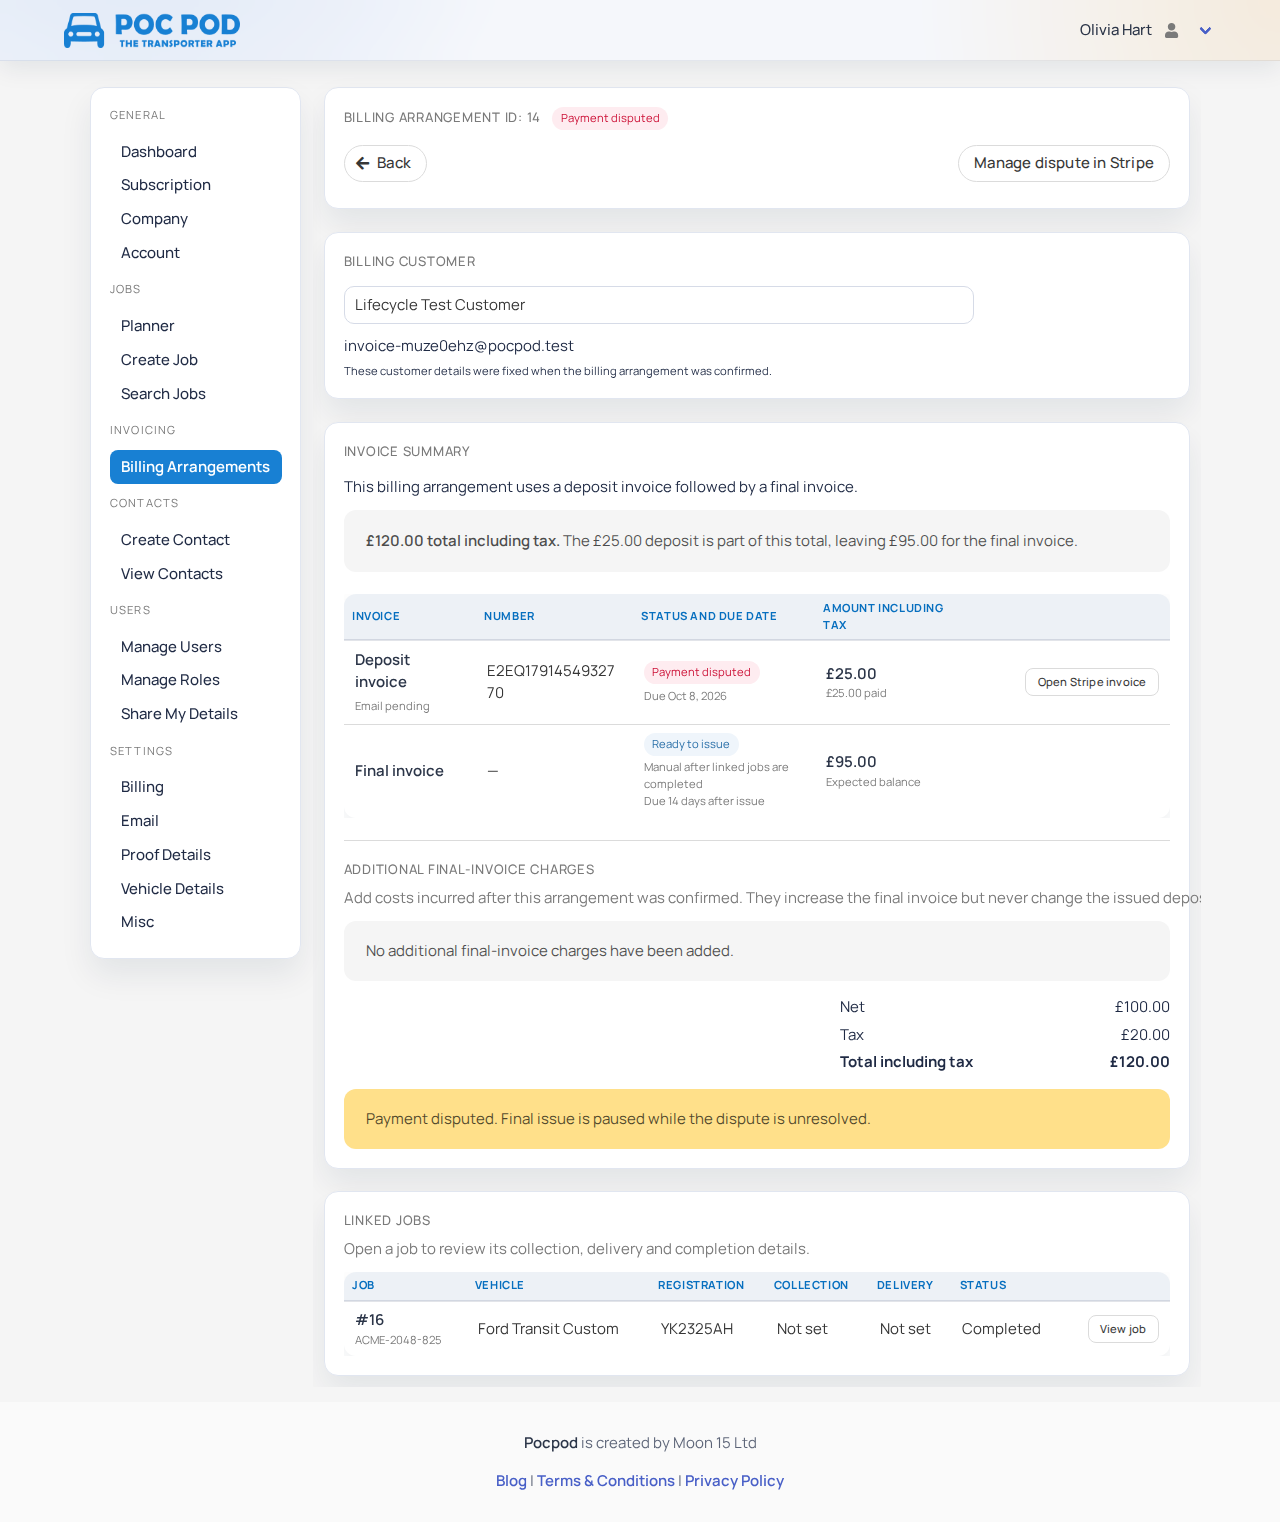Click Manage dispute in Stripe
The width and height of the screenshot is (1280, 1522).
coord(1064,163)
